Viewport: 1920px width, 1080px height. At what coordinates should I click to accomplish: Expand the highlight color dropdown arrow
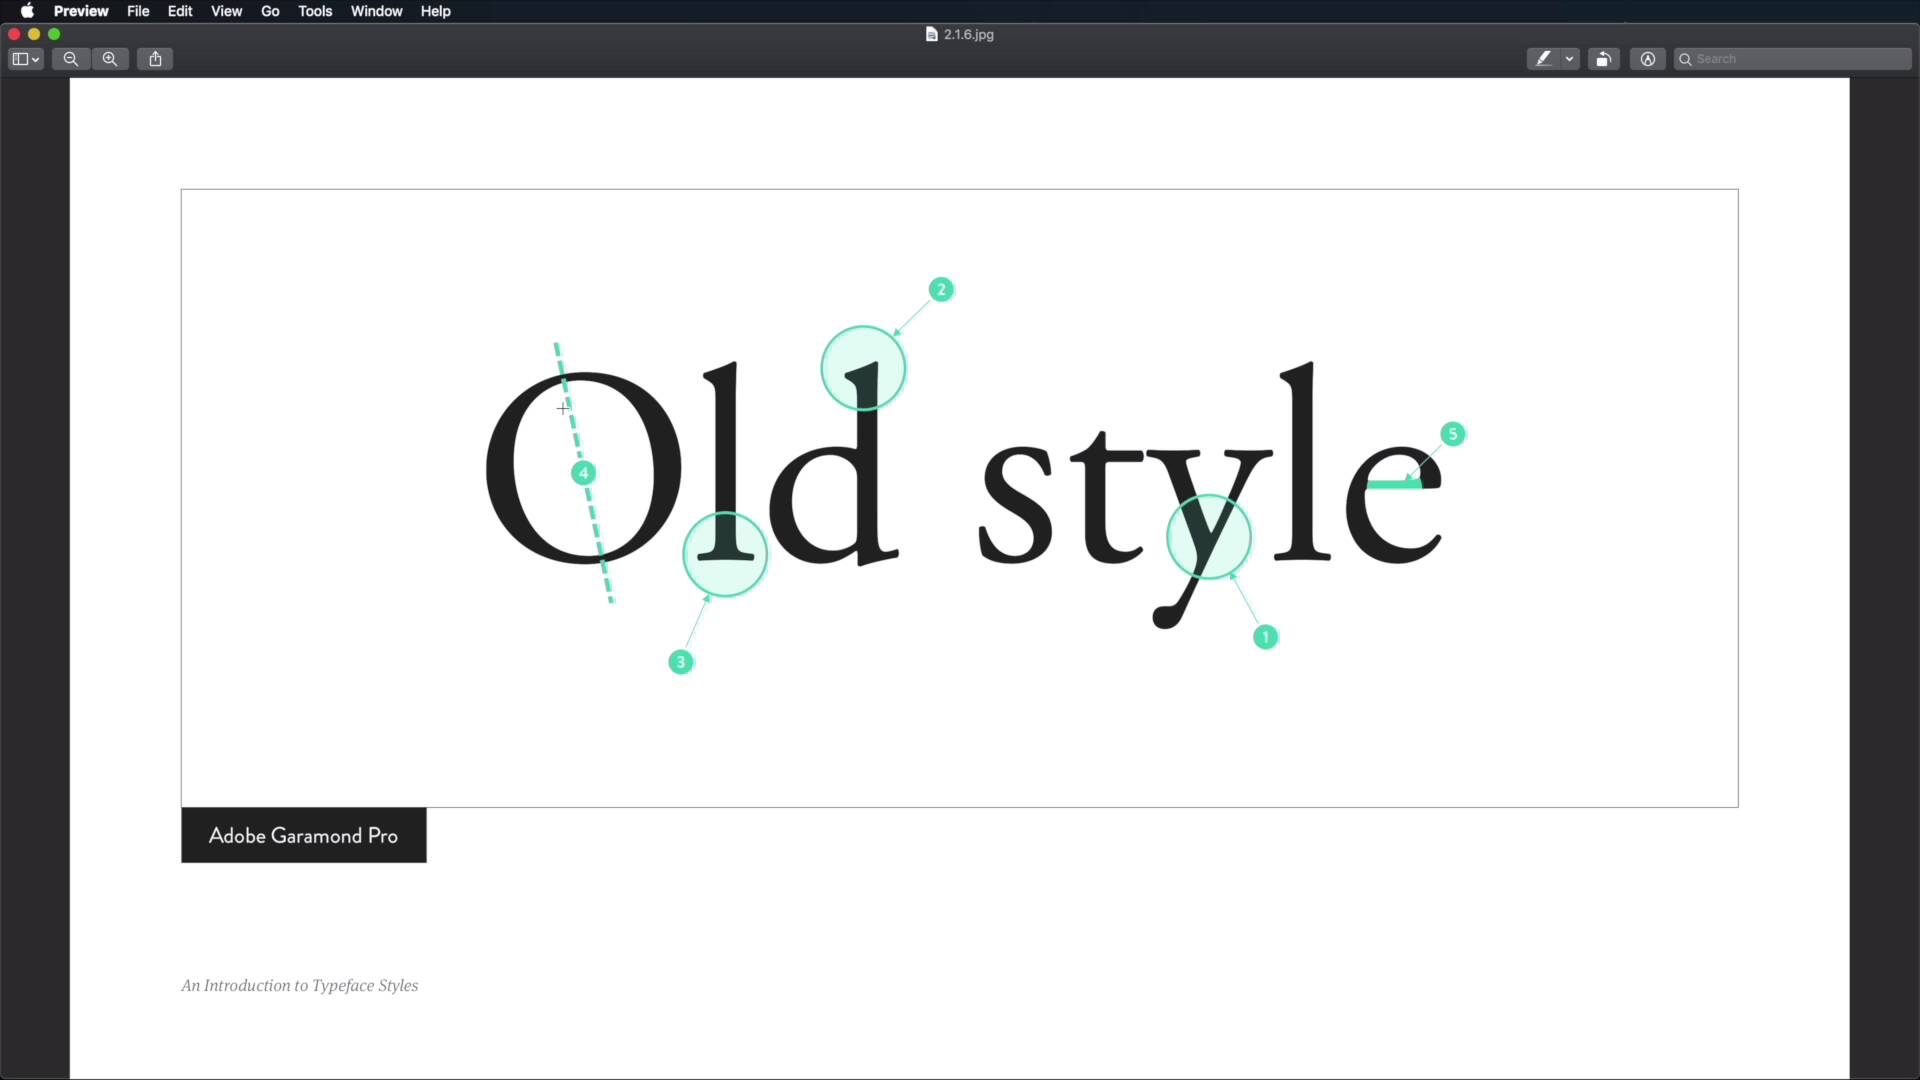(1570, 58)
